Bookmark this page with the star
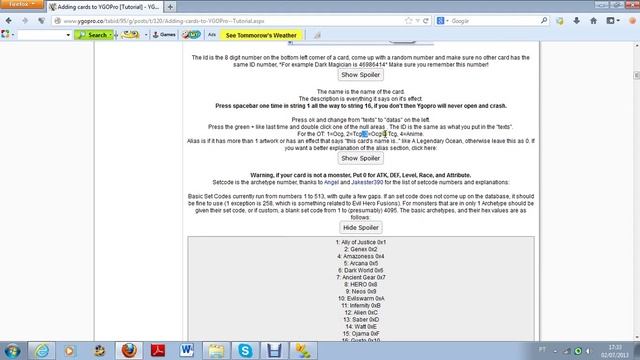 tap(409, 21)
